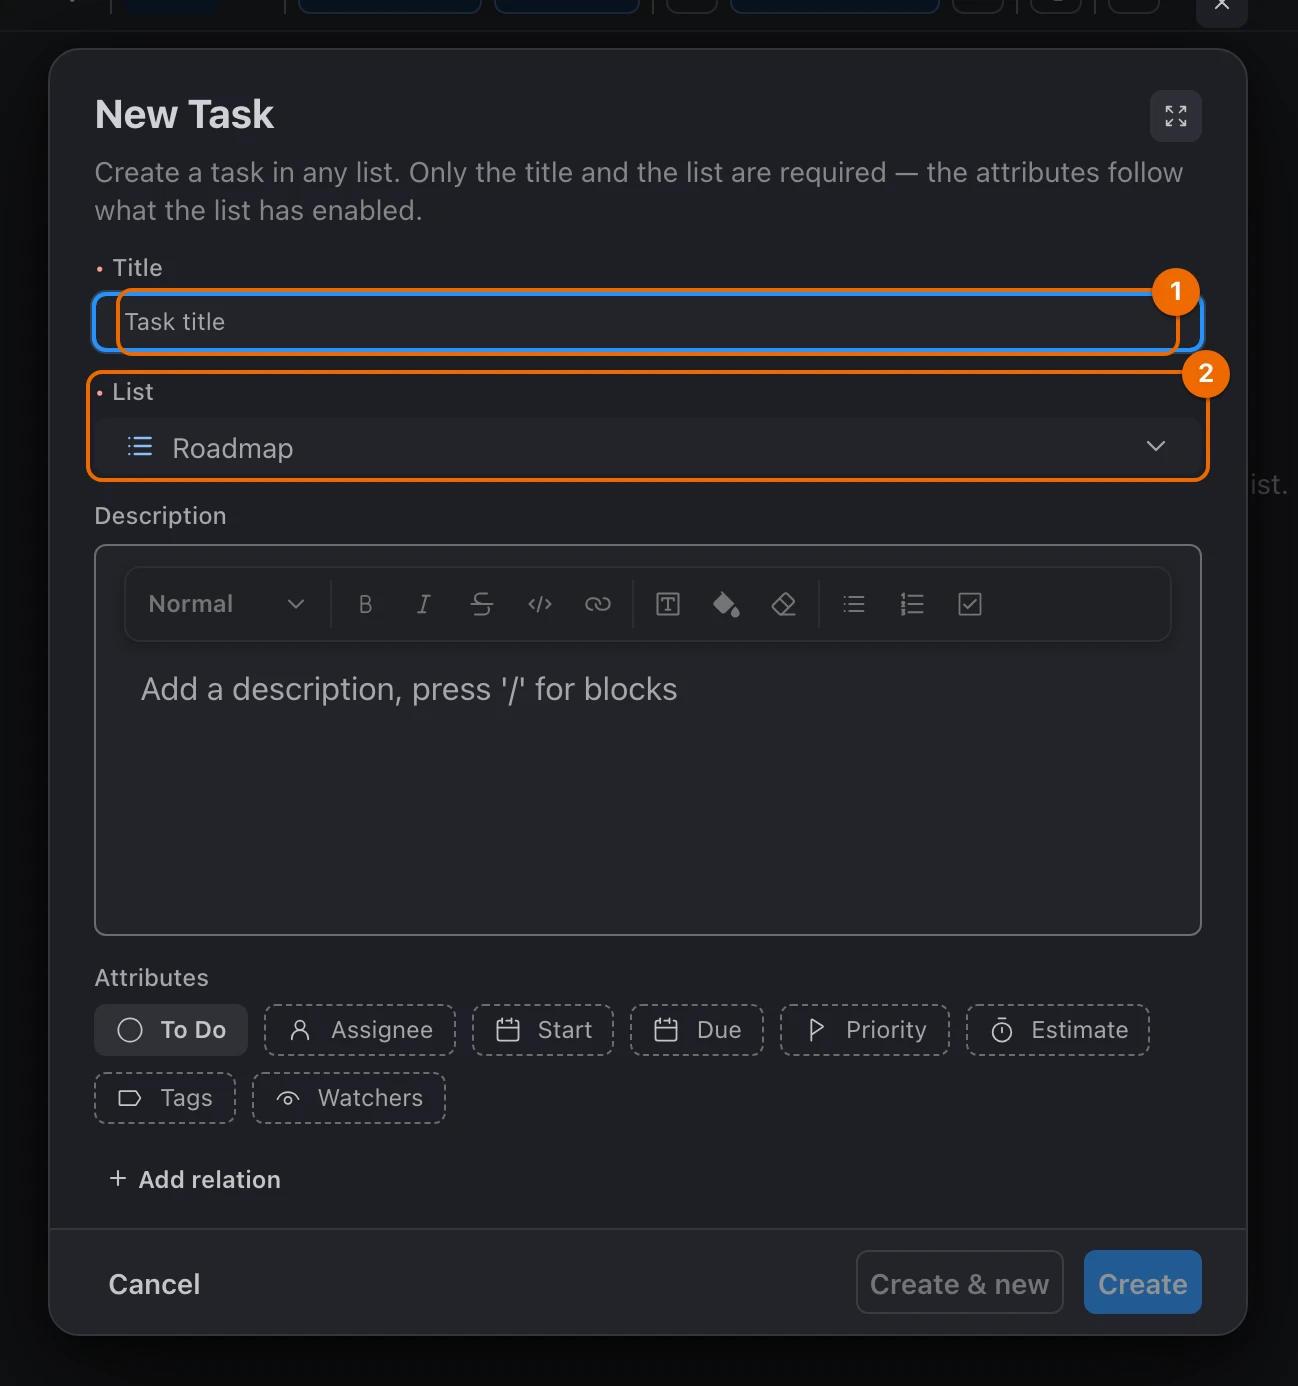
Task: Apply strikethrough formatting
Action: pyautogui.click(x=481, y=604)
